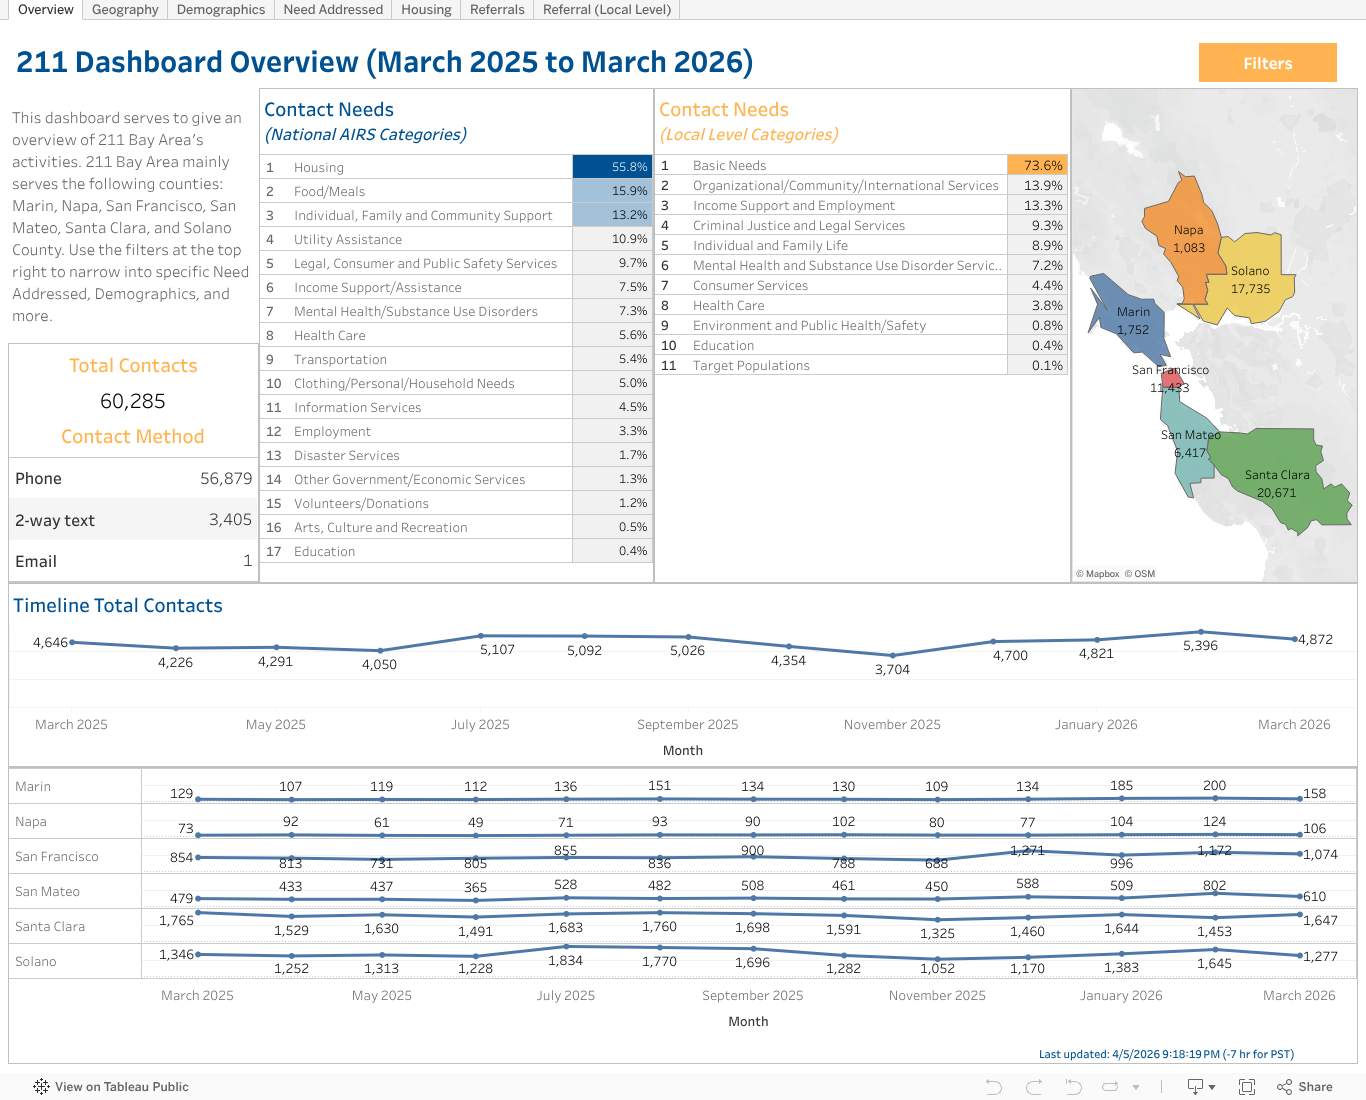Click the Redo icon in the bottom toolbar
This screenshot has height=1100, width=1366.
1034,1087
